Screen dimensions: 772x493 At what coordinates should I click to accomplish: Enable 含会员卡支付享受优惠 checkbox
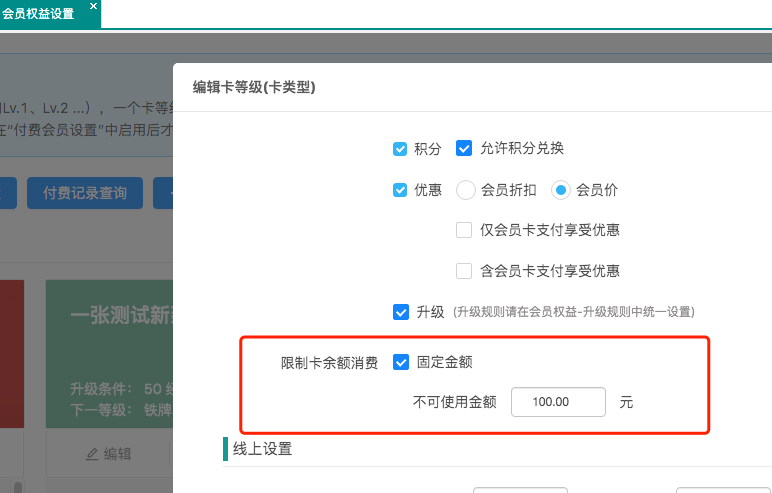click(464, 271)
